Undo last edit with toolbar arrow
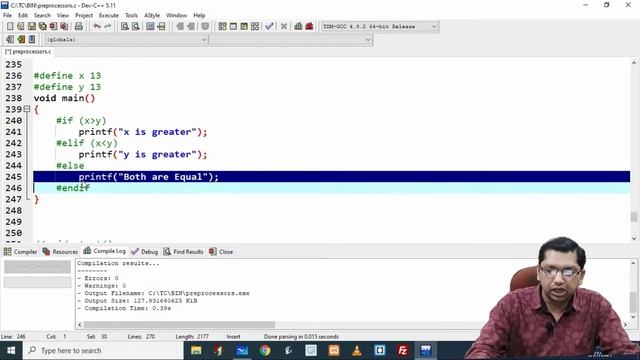This screenshot has width=640, height=360. [x=97, y=27]
